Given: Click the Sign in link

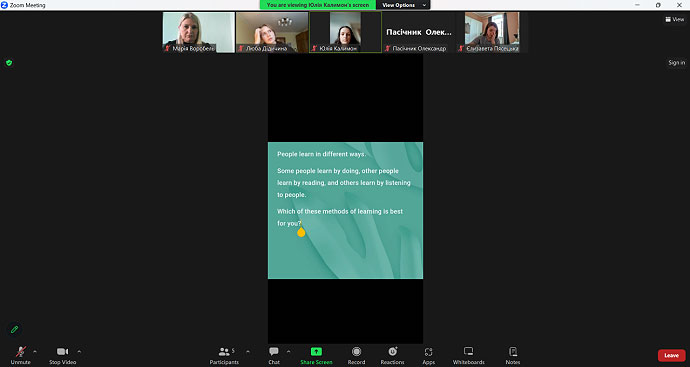Looking at the screenshot, I should tap(676, 62).
